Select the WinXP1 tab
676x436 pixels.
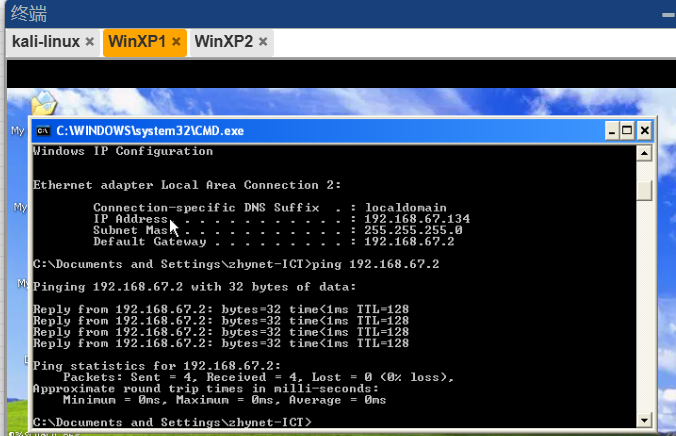click(x=137, y=42)
